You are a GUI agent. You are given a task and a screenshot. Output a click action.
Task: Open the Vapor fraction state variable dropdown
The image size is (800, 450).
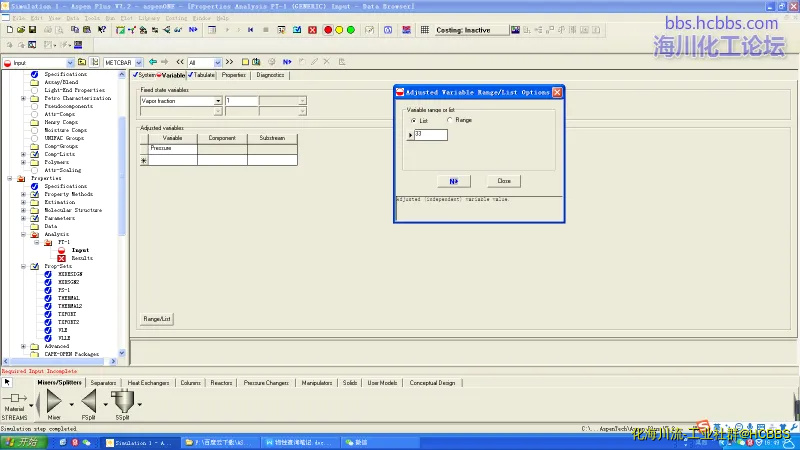[x=218, y=101]
